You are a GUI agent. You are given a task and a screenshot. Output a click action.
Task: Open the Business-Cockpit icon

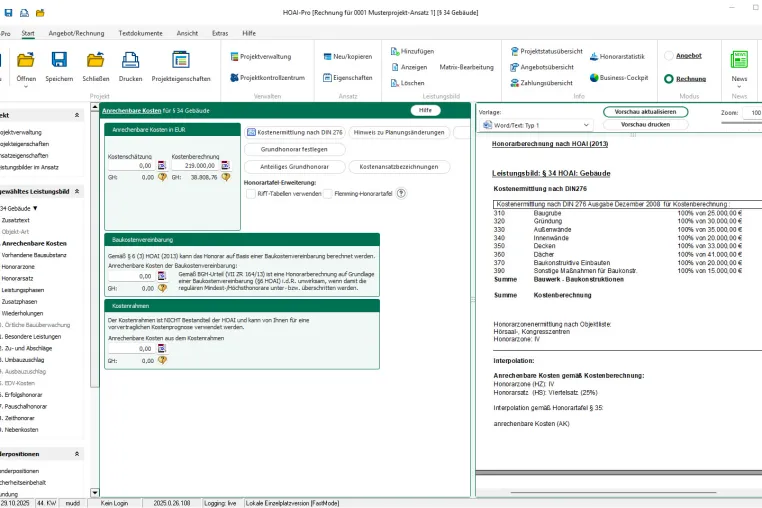tap(594, 78)
